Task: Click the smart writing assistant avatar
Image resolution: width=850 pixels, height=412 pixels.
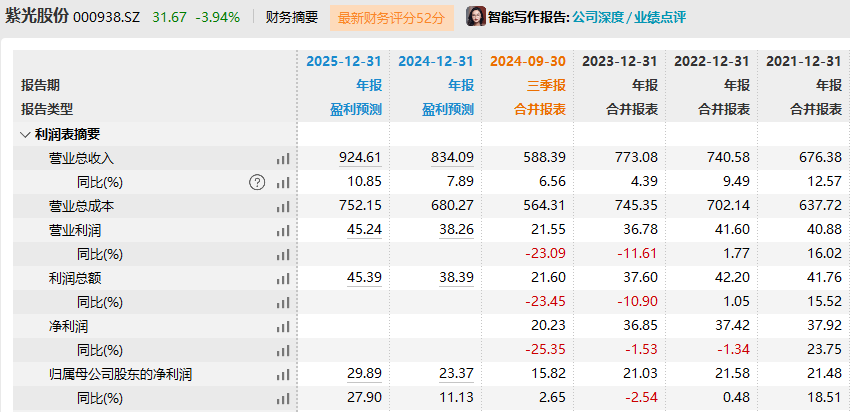Action: (476, 17)
